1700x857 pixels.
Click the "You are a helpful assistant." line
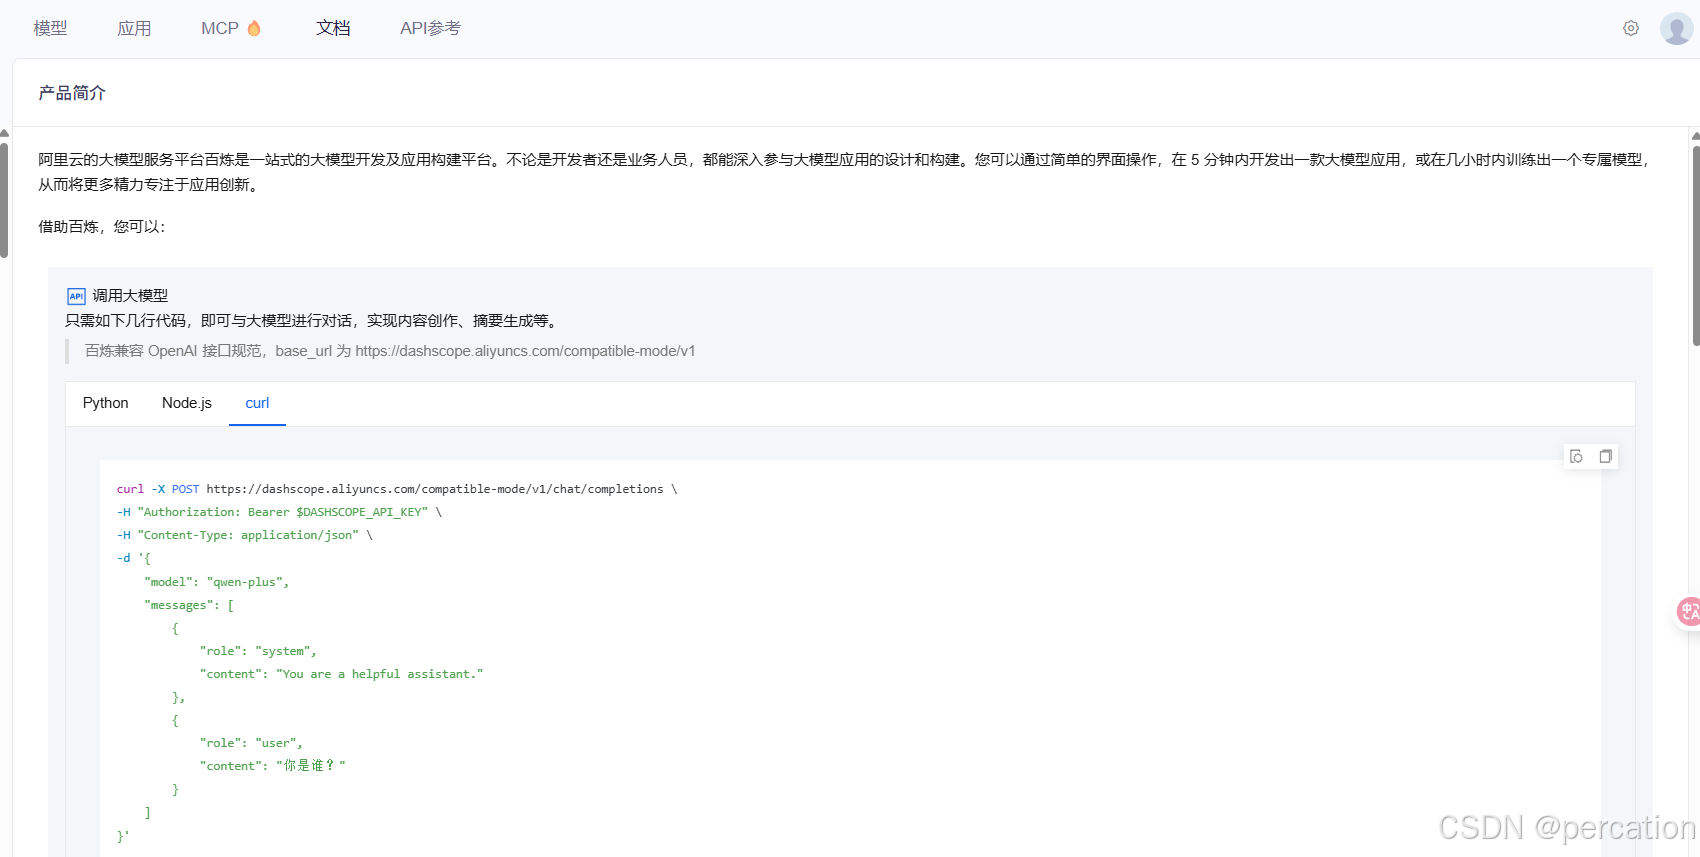tap(341, 674)
